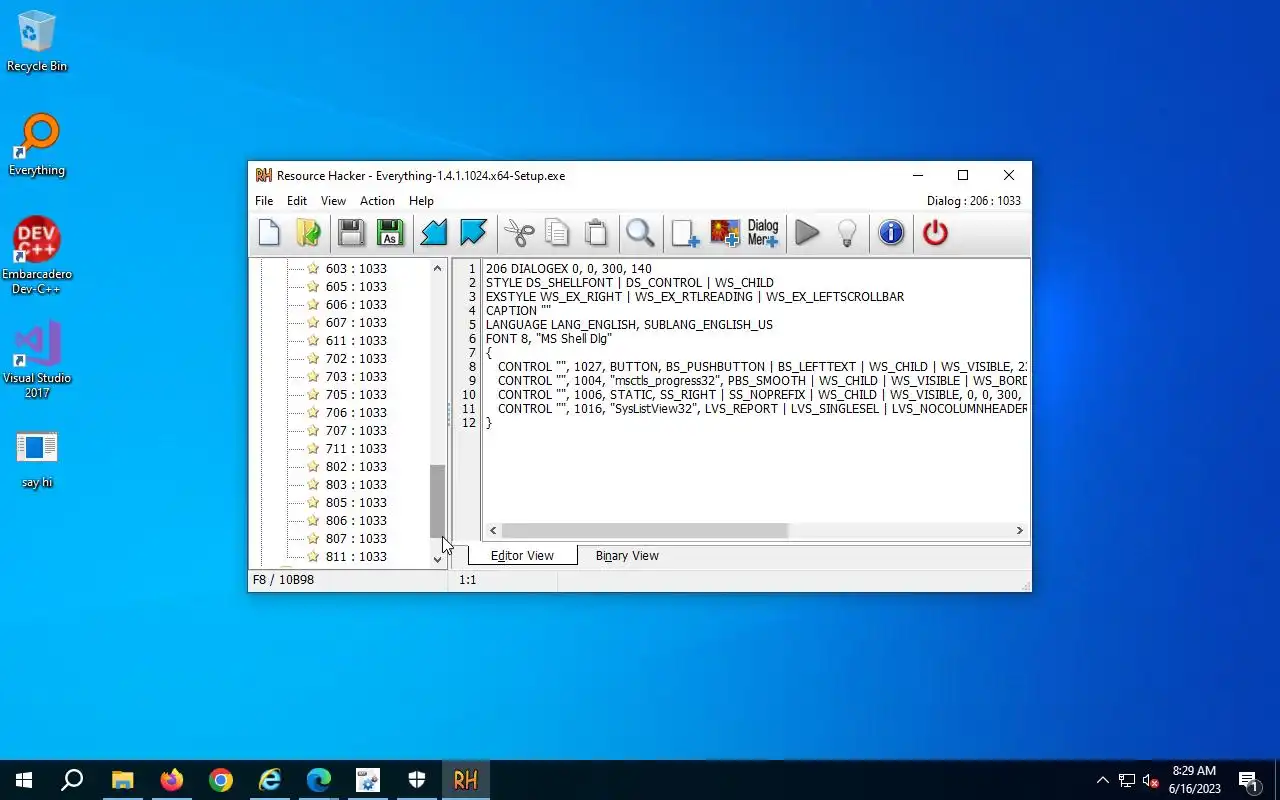This screenshot has height=800, width=1280.
Task: Click the blue arrow with the dark corner
Action: pos(434,233)
